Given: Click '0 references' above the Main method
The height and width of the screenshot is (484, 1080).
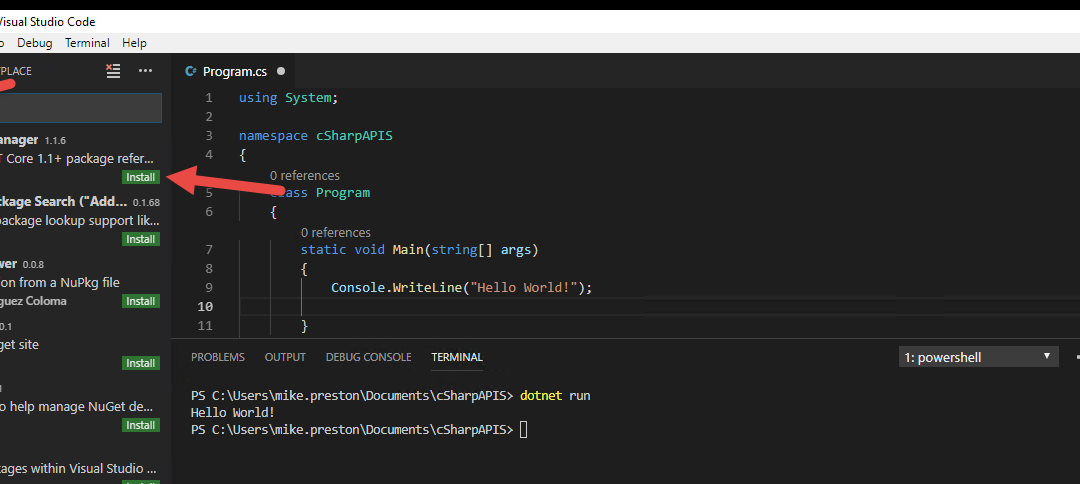Looking at the screenshot, I should 335,232.
